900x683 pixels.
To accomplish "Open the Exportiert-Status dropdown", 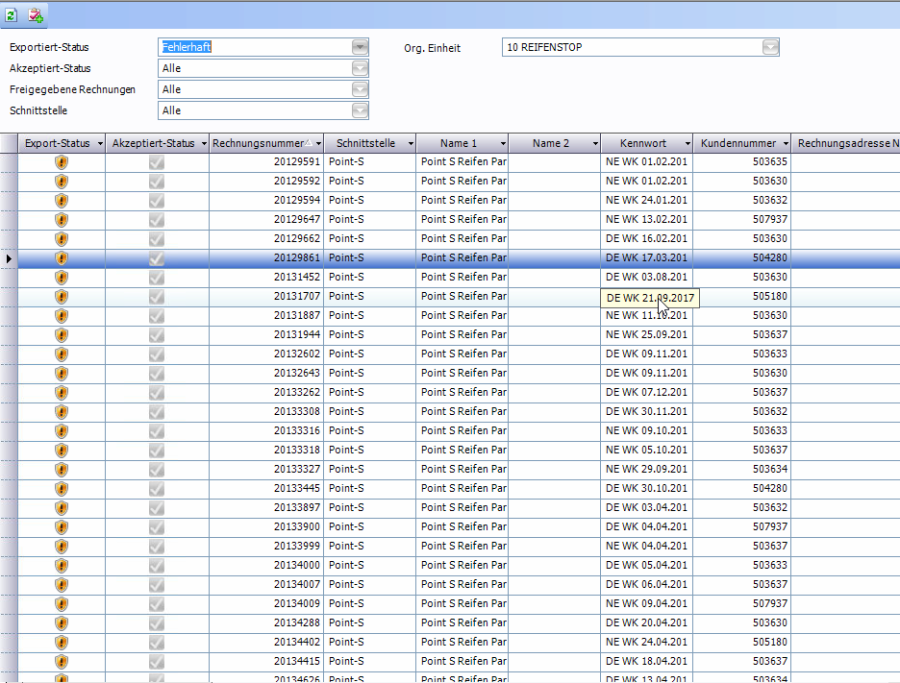I will (x=360, y=47).
